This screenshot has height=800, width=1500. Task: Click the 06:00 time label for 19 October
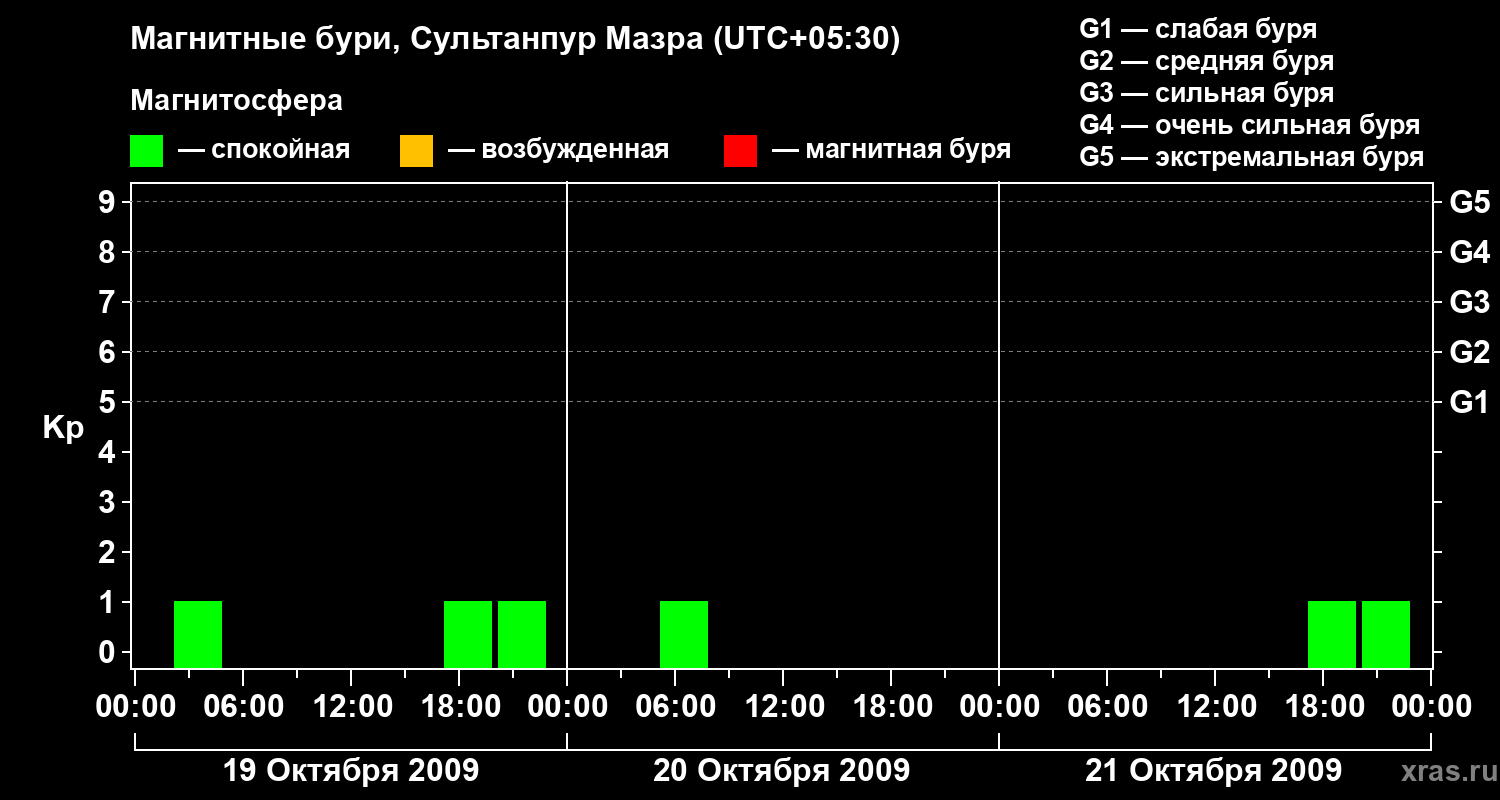pyautogui.click(x=243, y=707)
